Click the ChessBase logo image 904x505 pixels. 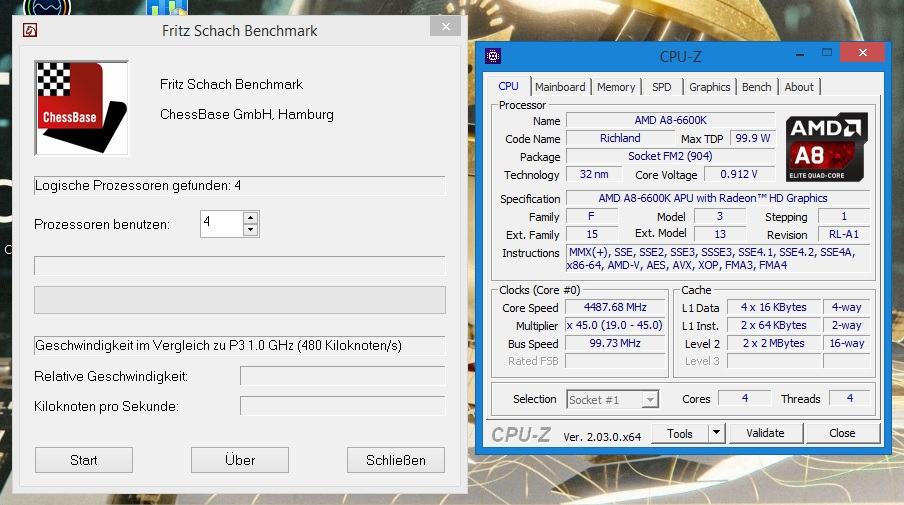click(81, 108)
